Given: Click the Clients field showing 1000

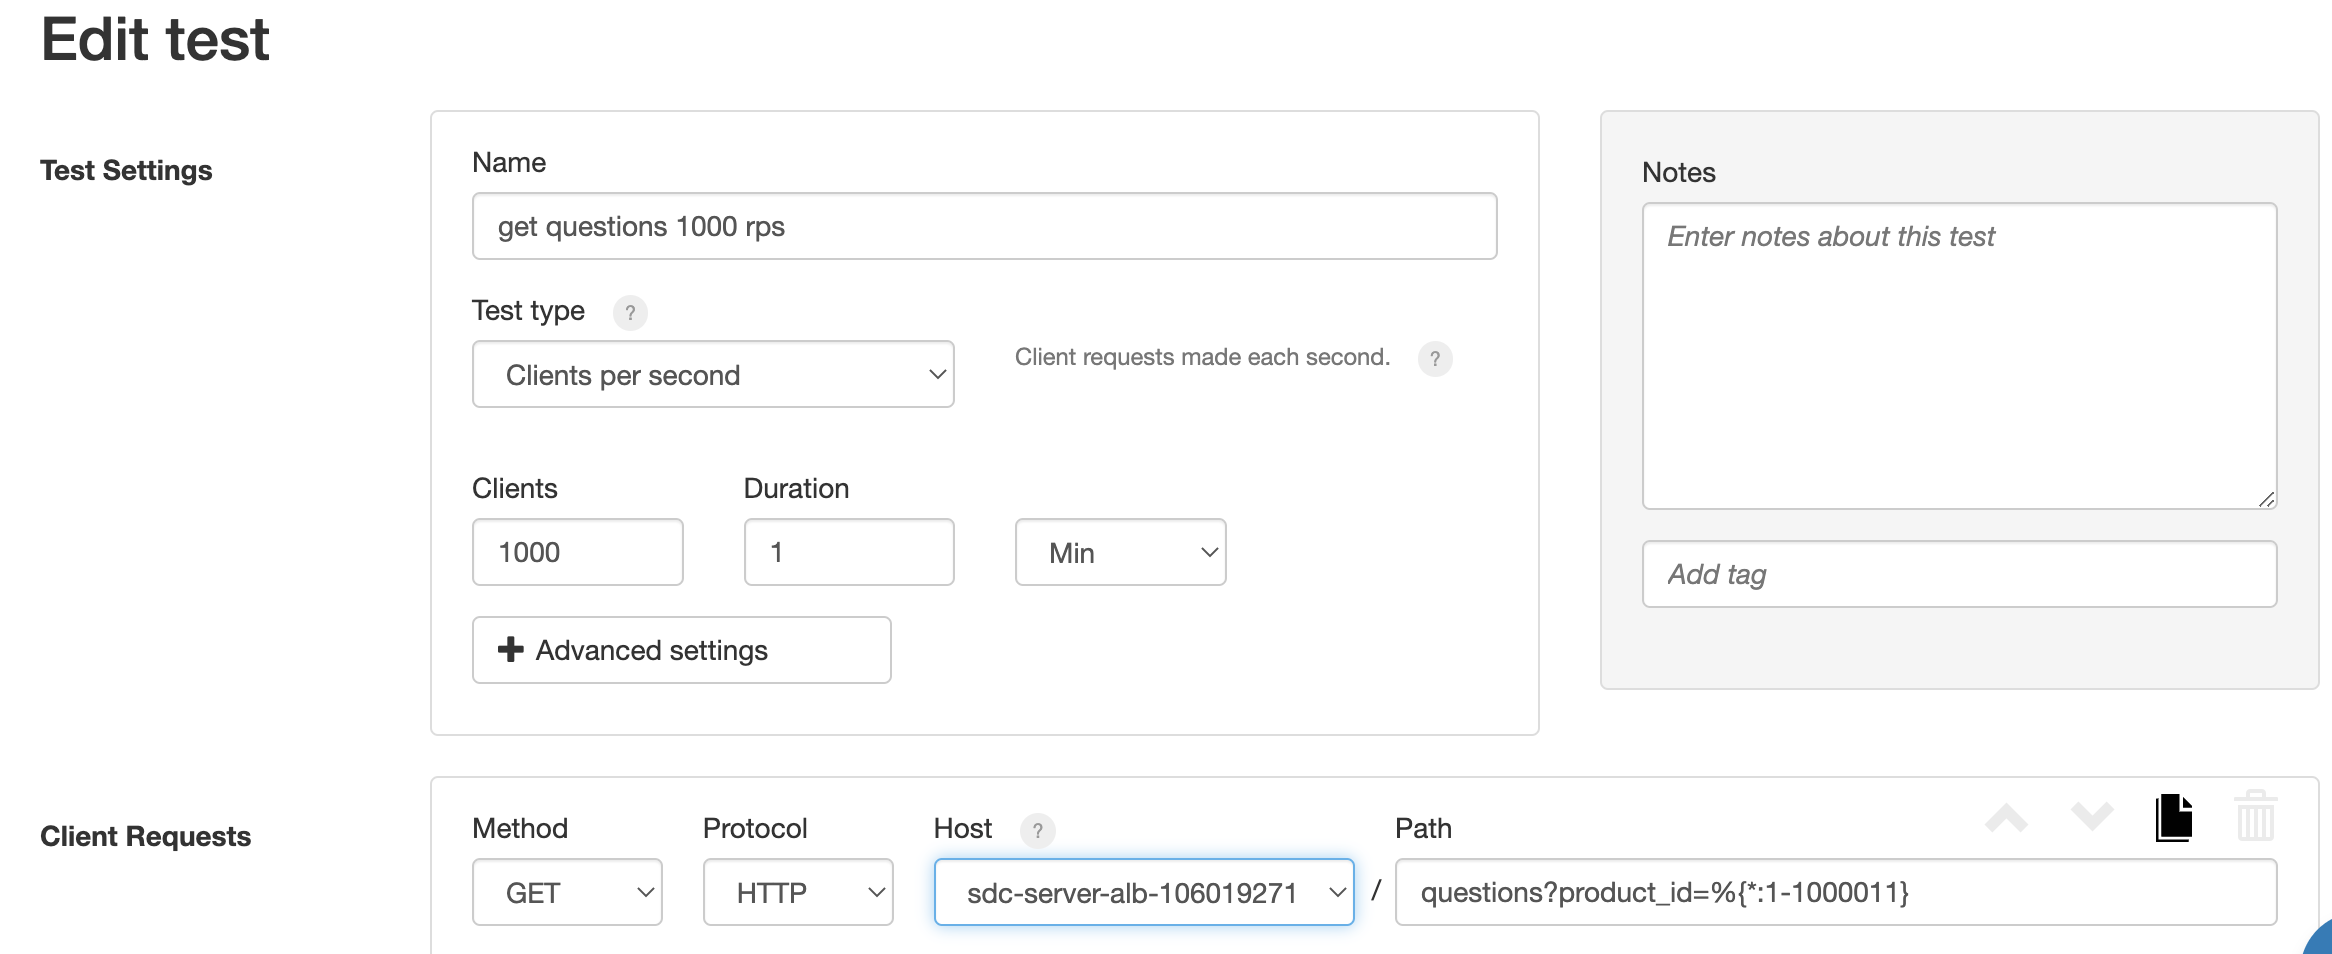Looking at the screenshot, I should (x=578, y=552).
